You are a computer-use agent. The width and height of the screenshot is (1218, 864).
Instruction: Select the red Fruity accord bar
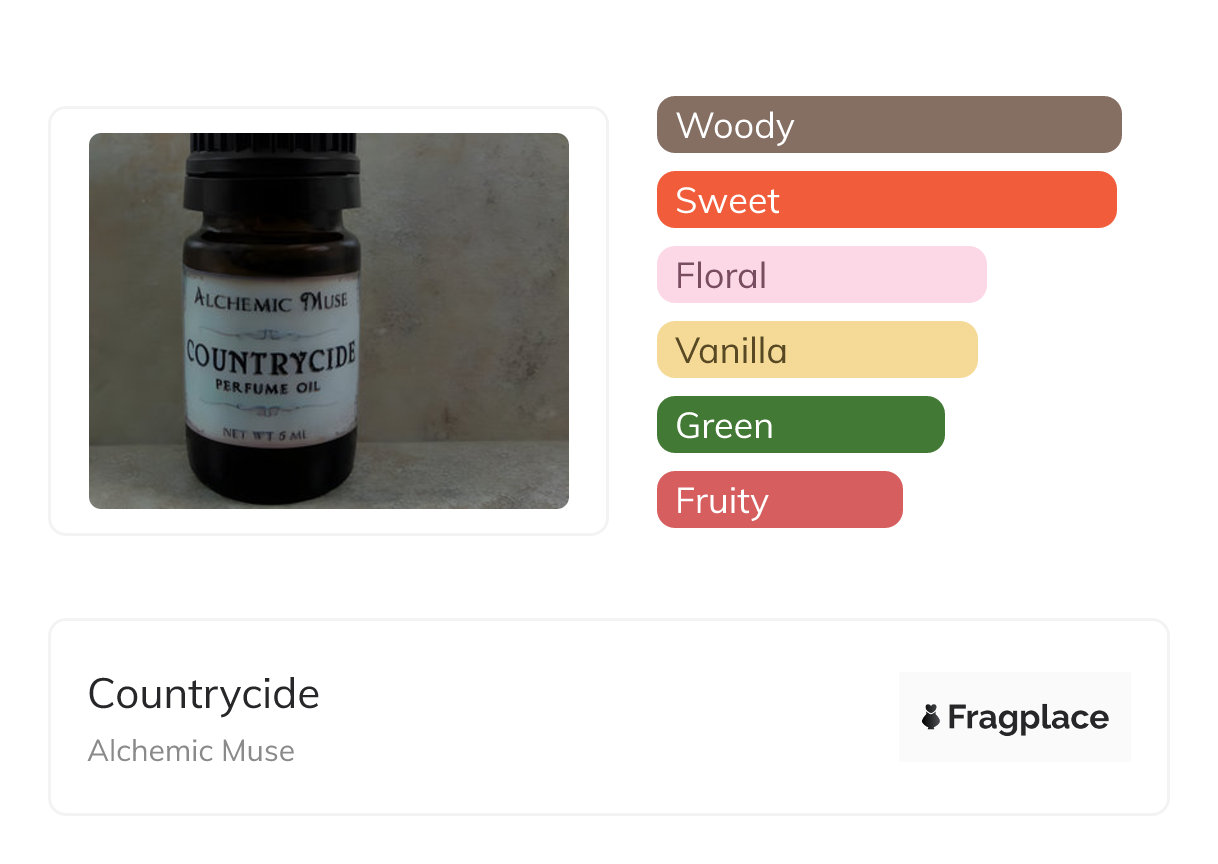tap(779, 500)
